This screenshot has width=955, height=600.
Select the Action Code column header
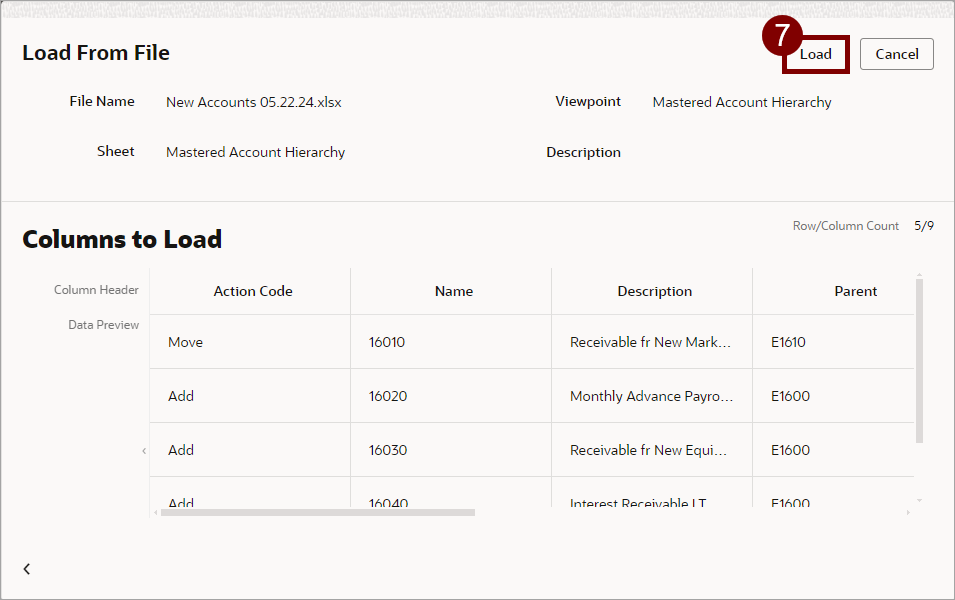click(252, 292)
